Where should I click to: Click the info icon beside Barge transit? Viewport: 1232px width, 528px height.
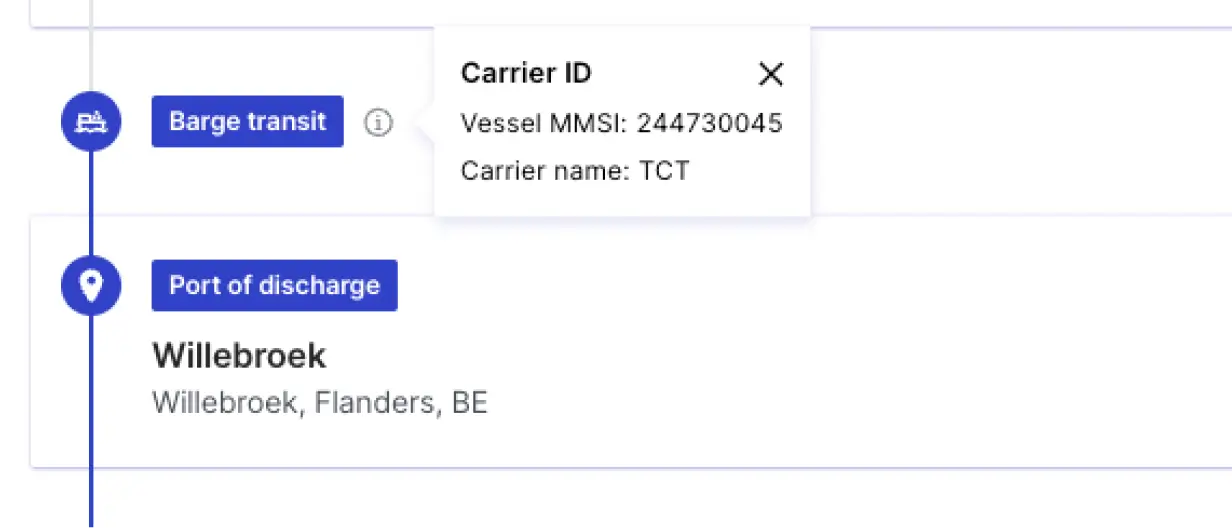[377, 123]
